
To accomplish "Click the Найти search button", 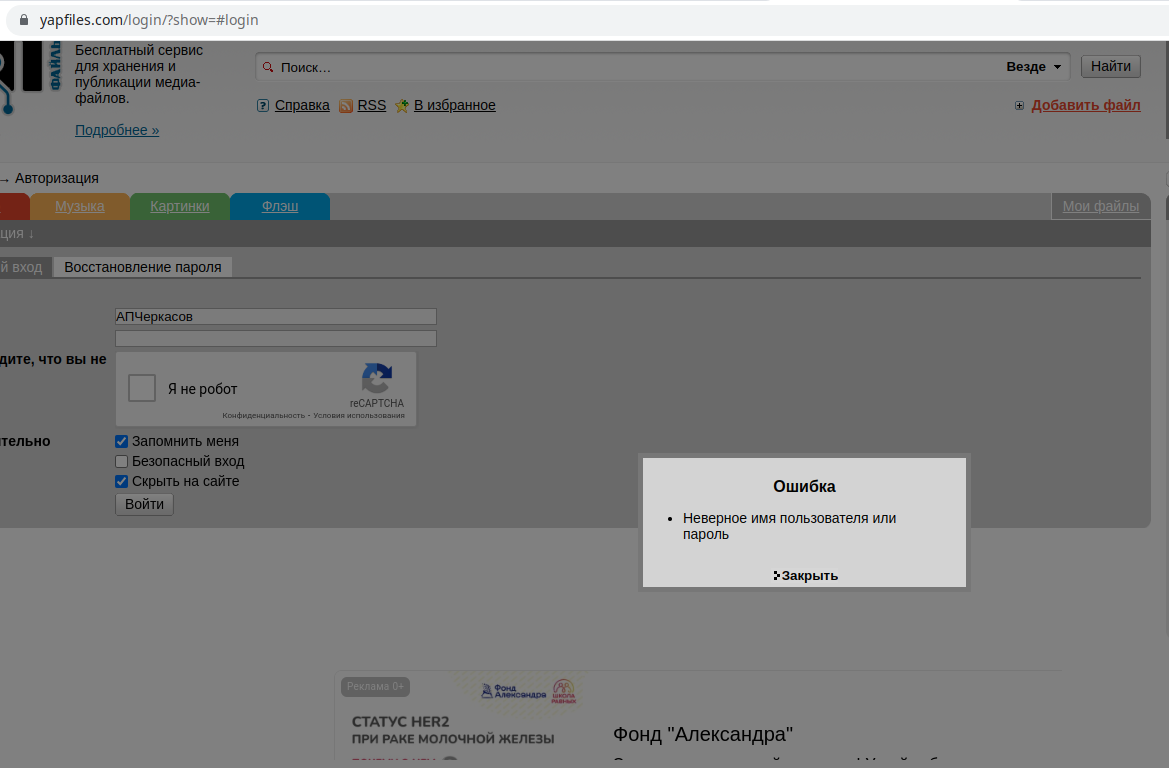I will coord(1110,66).
